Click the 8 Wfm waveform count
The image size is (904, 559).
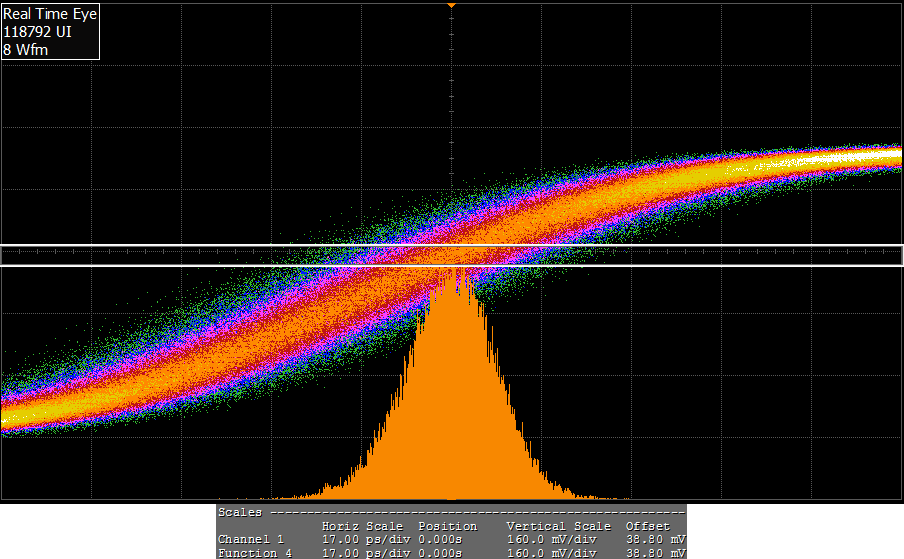tap(26, 49)
